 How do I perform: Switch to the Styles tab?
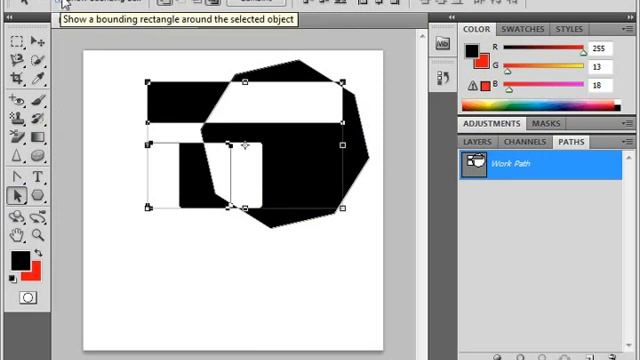pyautogui.click(x=569, y=29)
